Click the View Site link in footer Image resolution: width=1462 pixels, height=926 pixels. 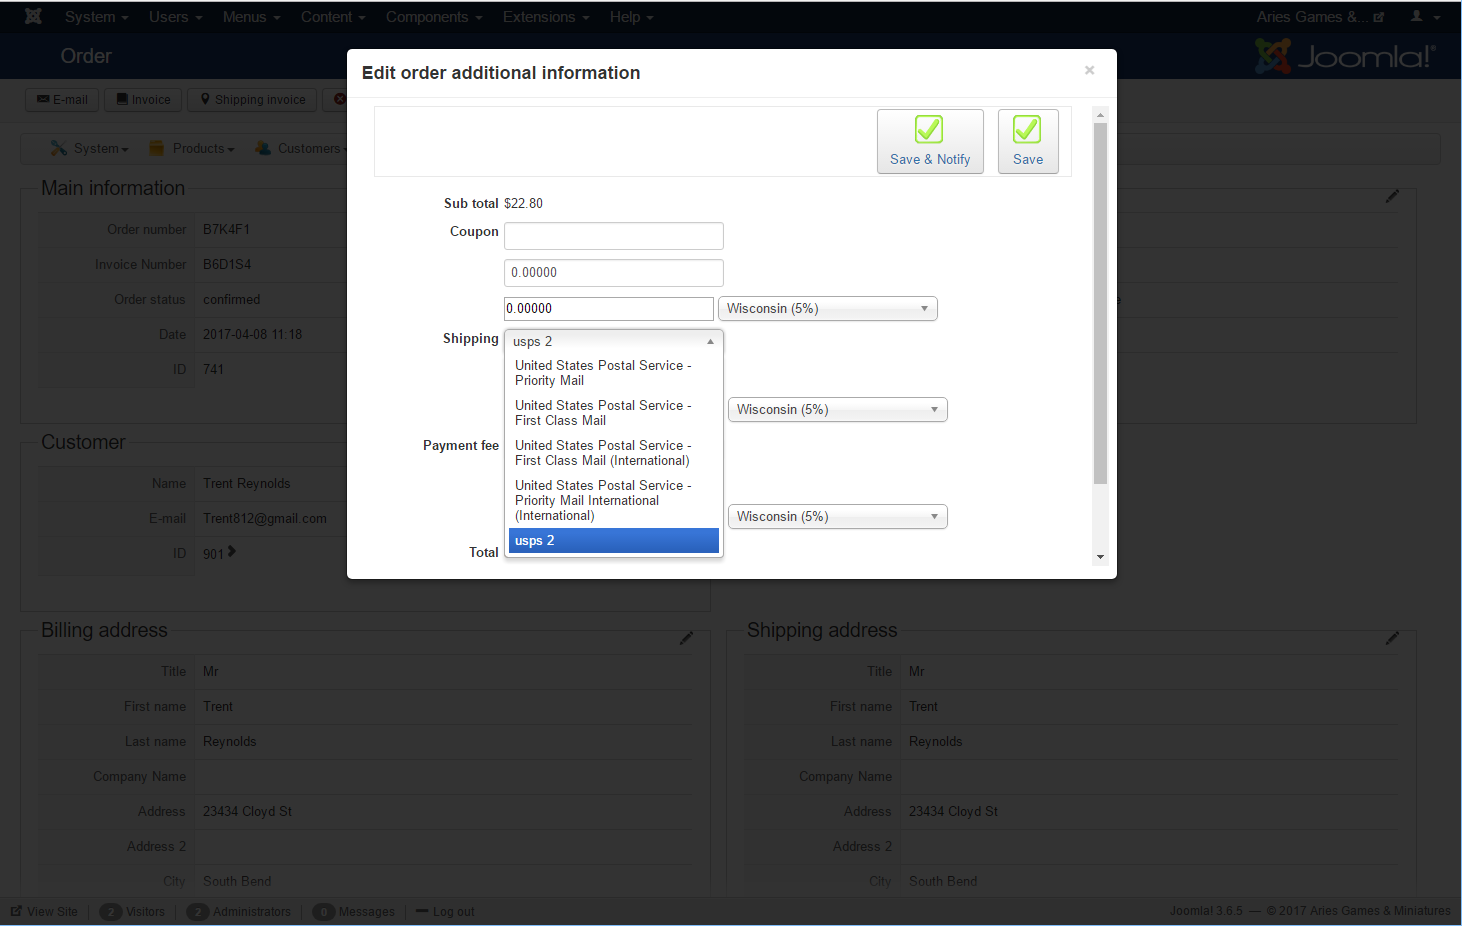click(45, 911)
